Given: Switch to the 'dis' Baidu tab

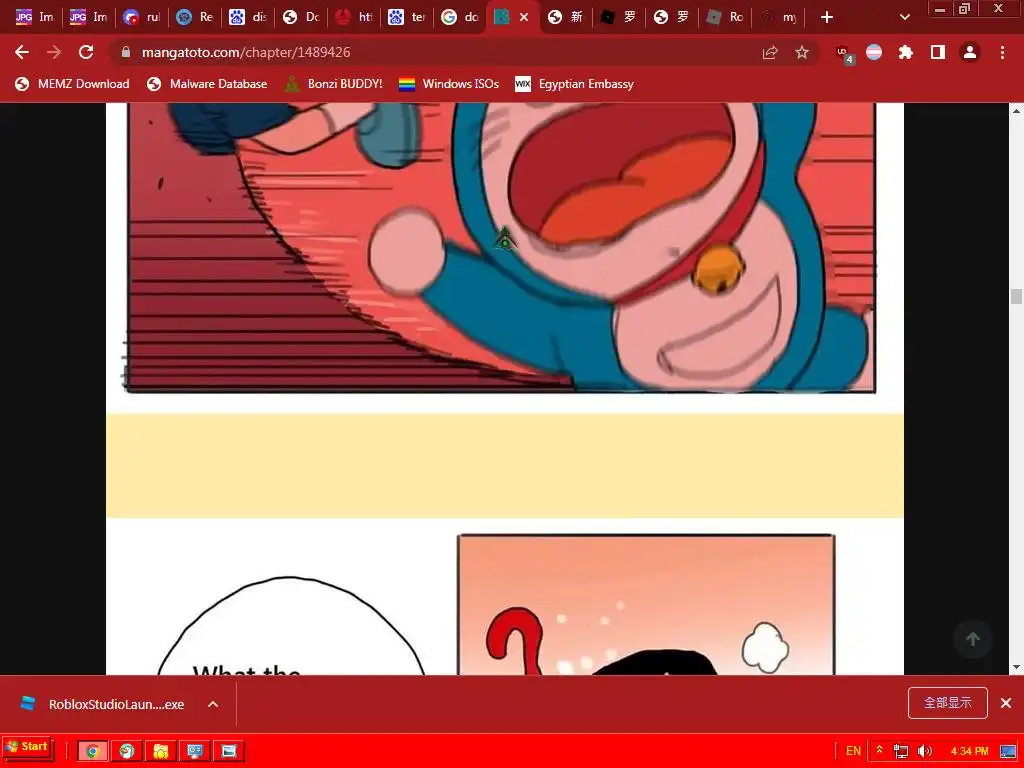Looking at the screenshot, I should click(249, 17).
